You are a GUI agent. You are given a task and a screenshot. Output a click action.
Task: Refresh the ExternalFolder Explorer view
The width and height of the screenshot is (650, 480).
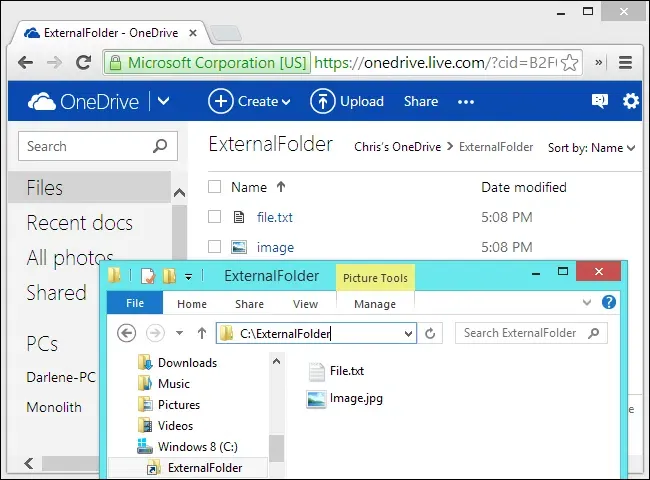(x=431, y=333)
